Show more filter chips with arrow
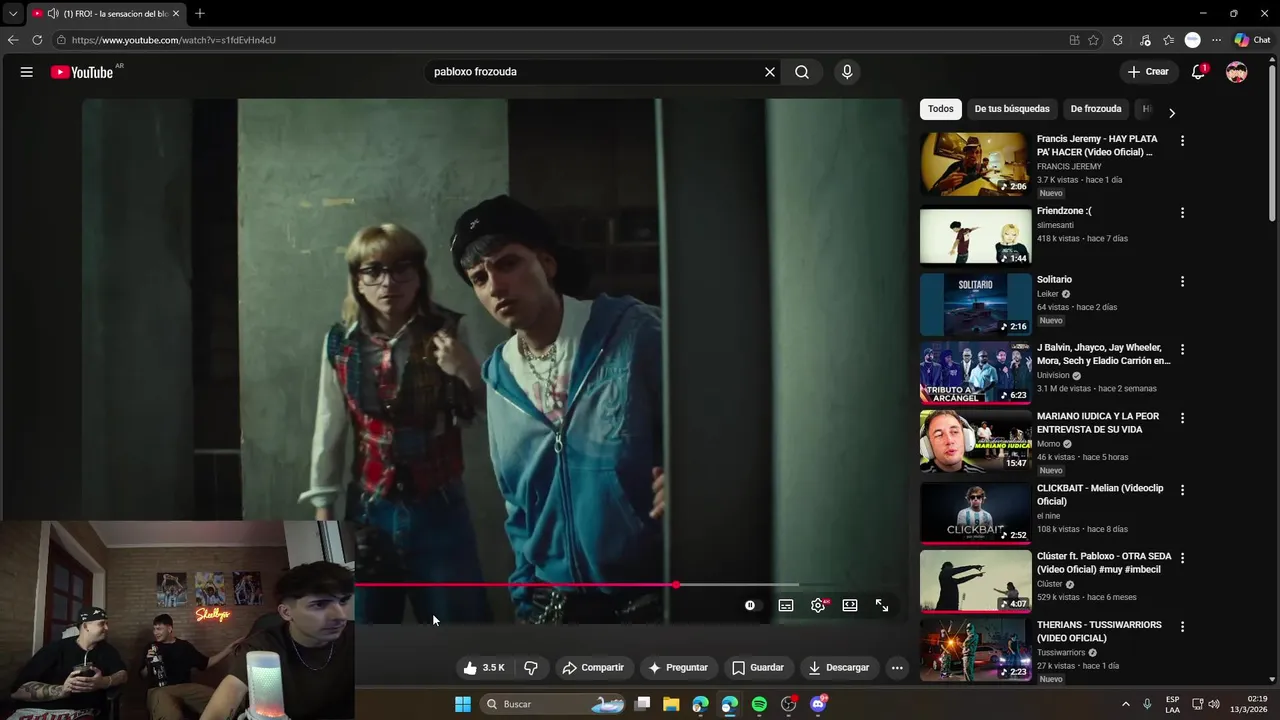Viewport: 1280px width, 720px height. [x=1171, y=112]
